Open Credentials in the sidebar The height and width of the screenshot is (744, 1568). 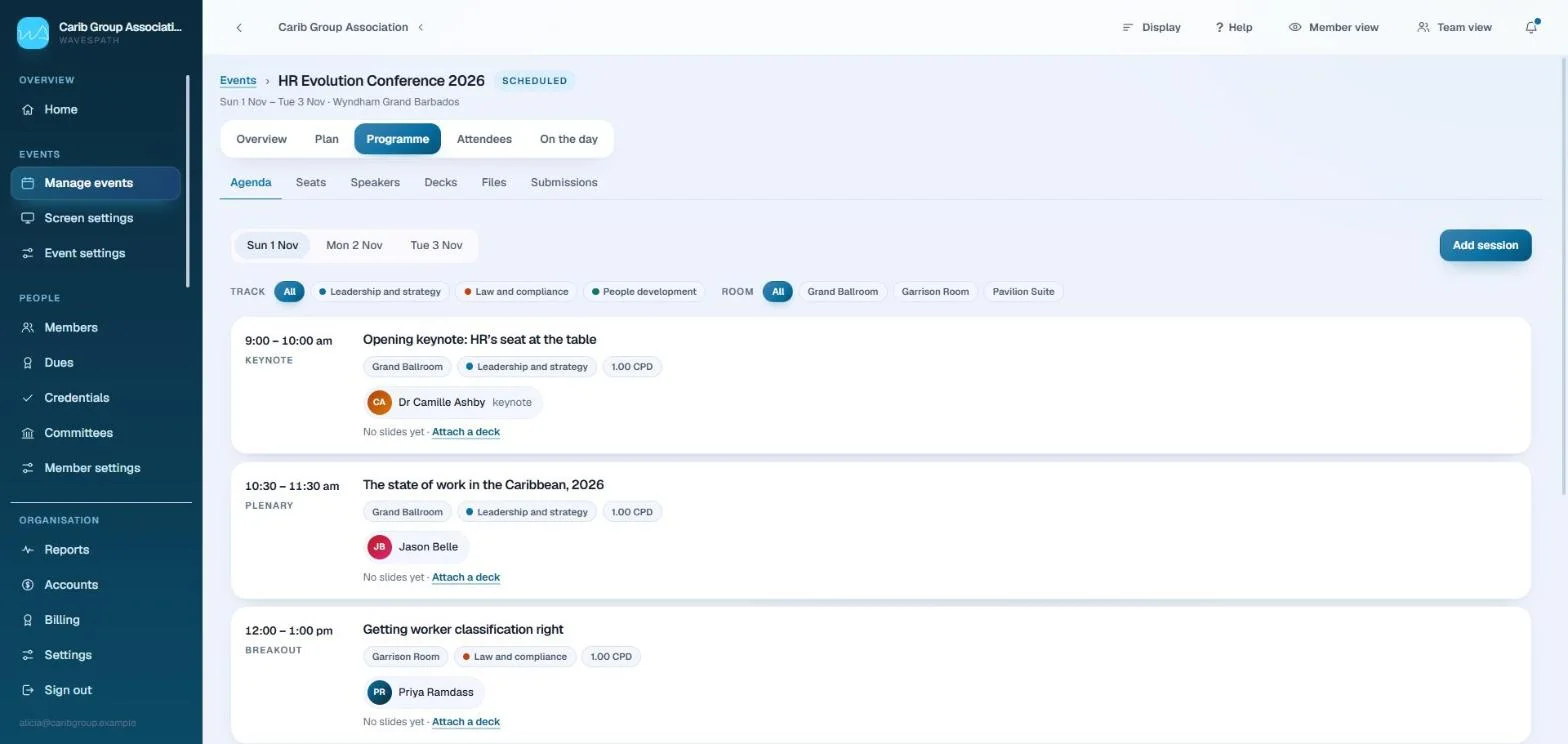95,398
